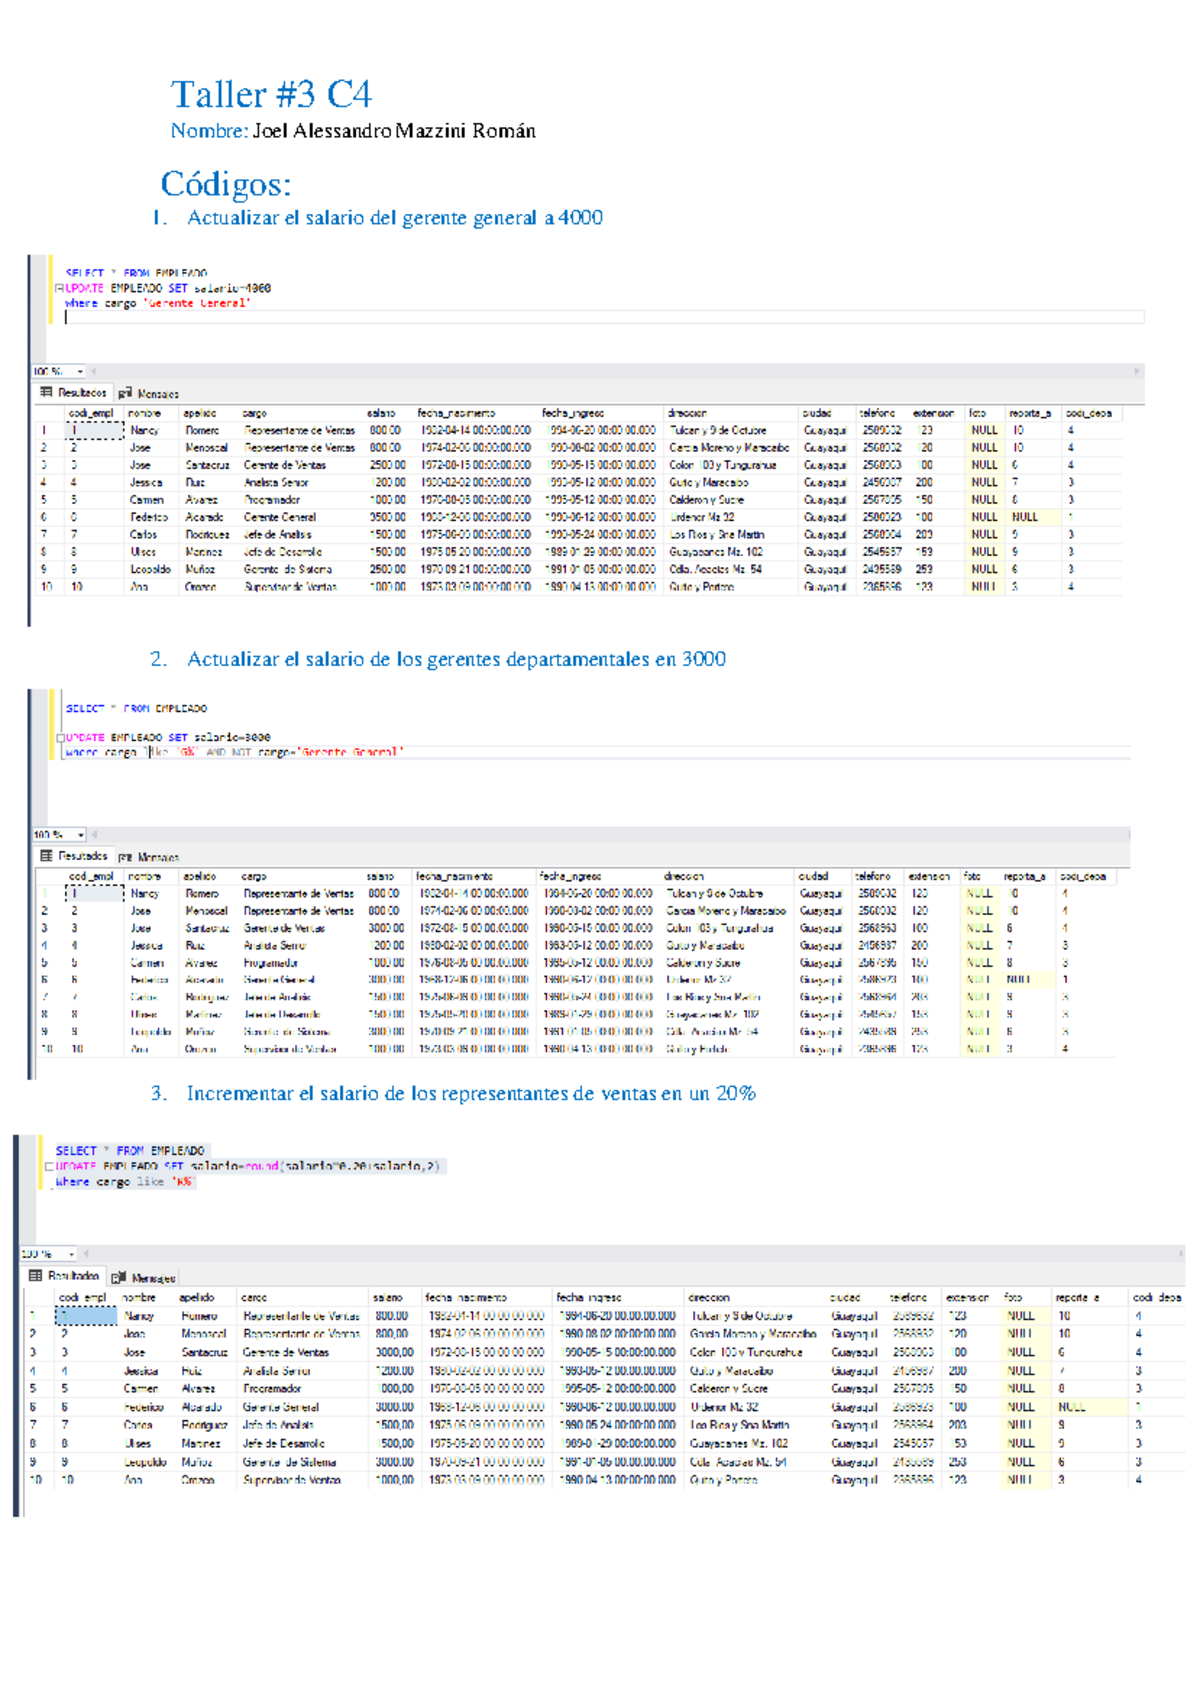This screenshot has height=1695, width=1200.
Task: Click the Resultados grid icon in second query
Action: coord(46,856)
